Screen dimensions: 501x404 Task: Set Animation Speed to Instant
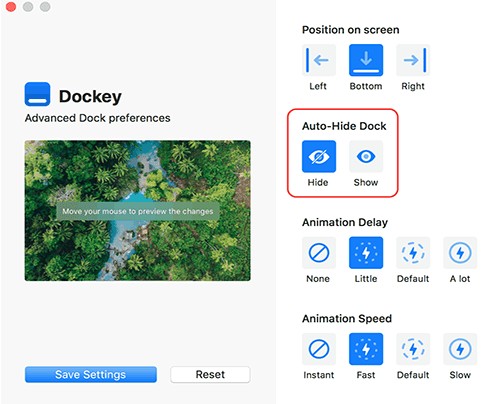[319, 349]
